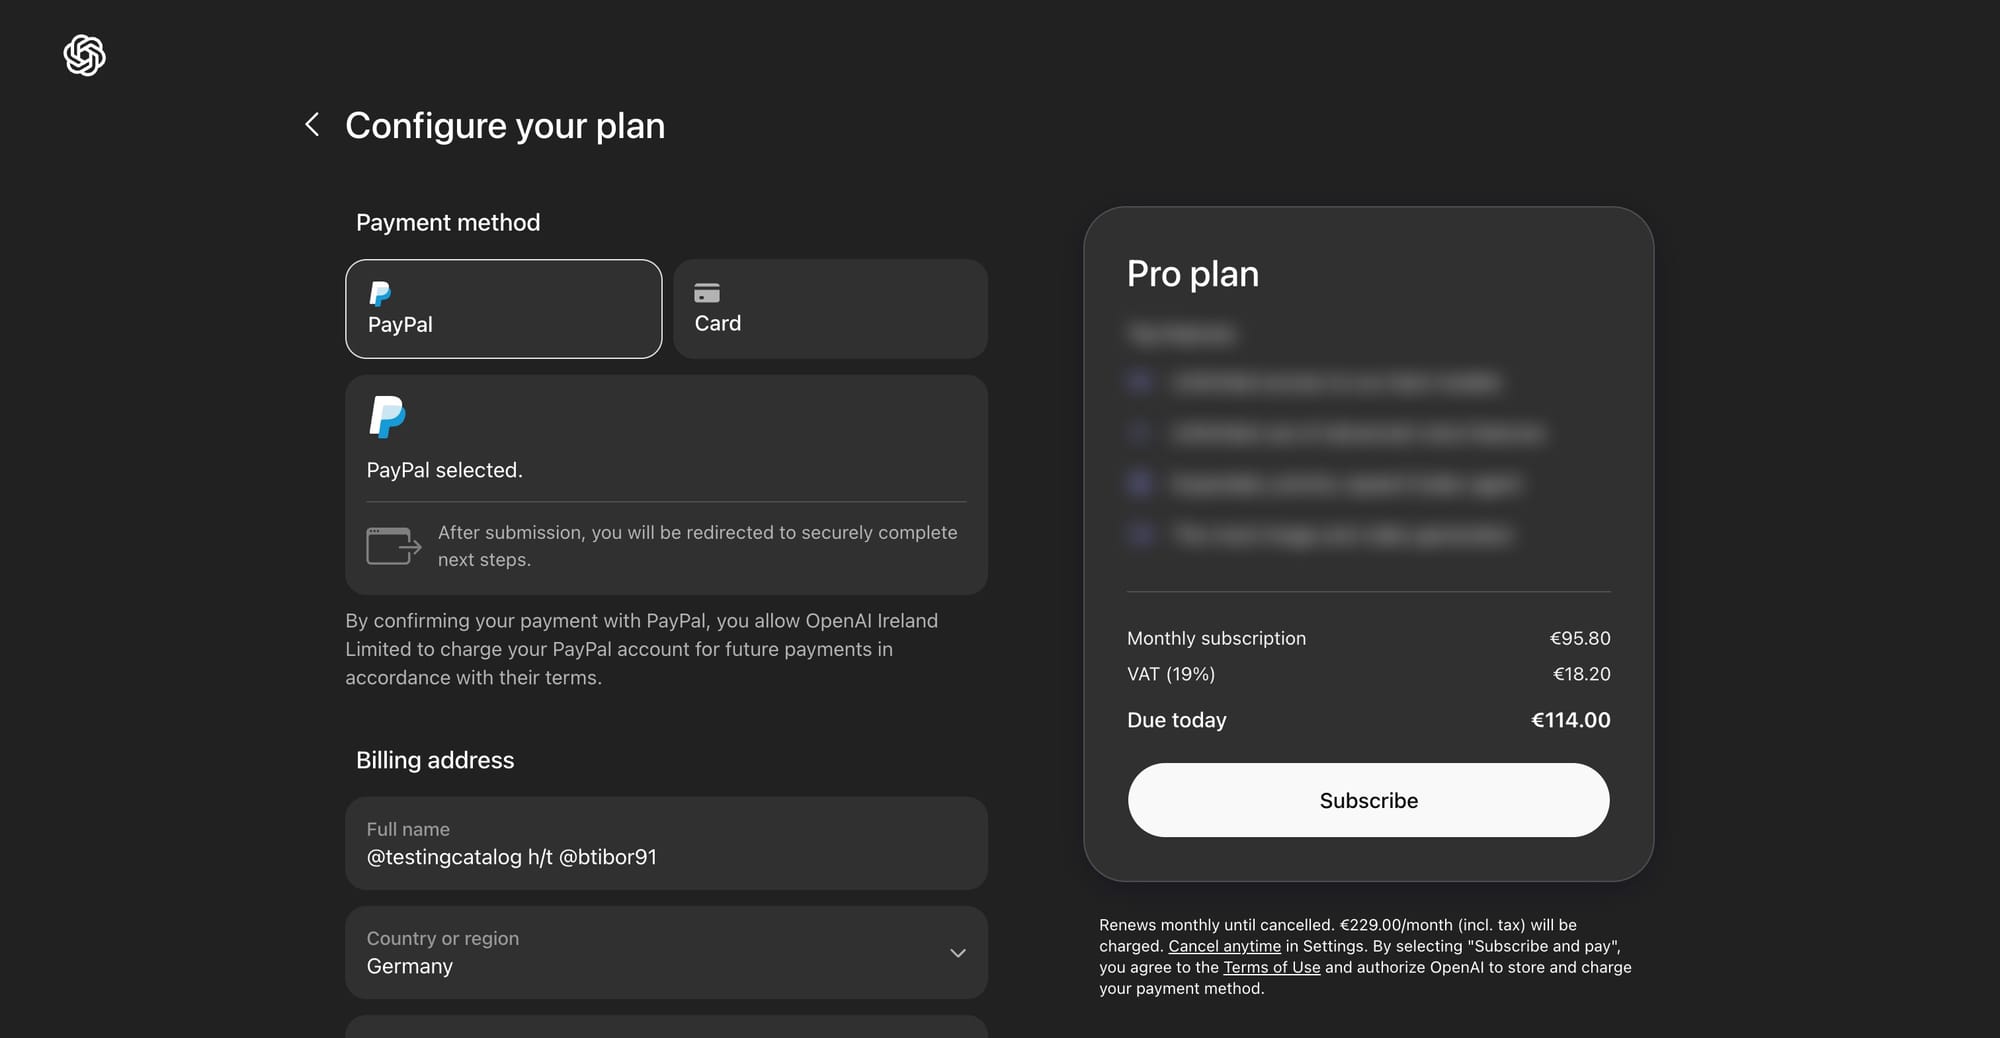Image resolution: width=2000 pixels, height=1038 pixels.
Task: Click the credit card icon in the Card option
Action: tap(708, 293)
